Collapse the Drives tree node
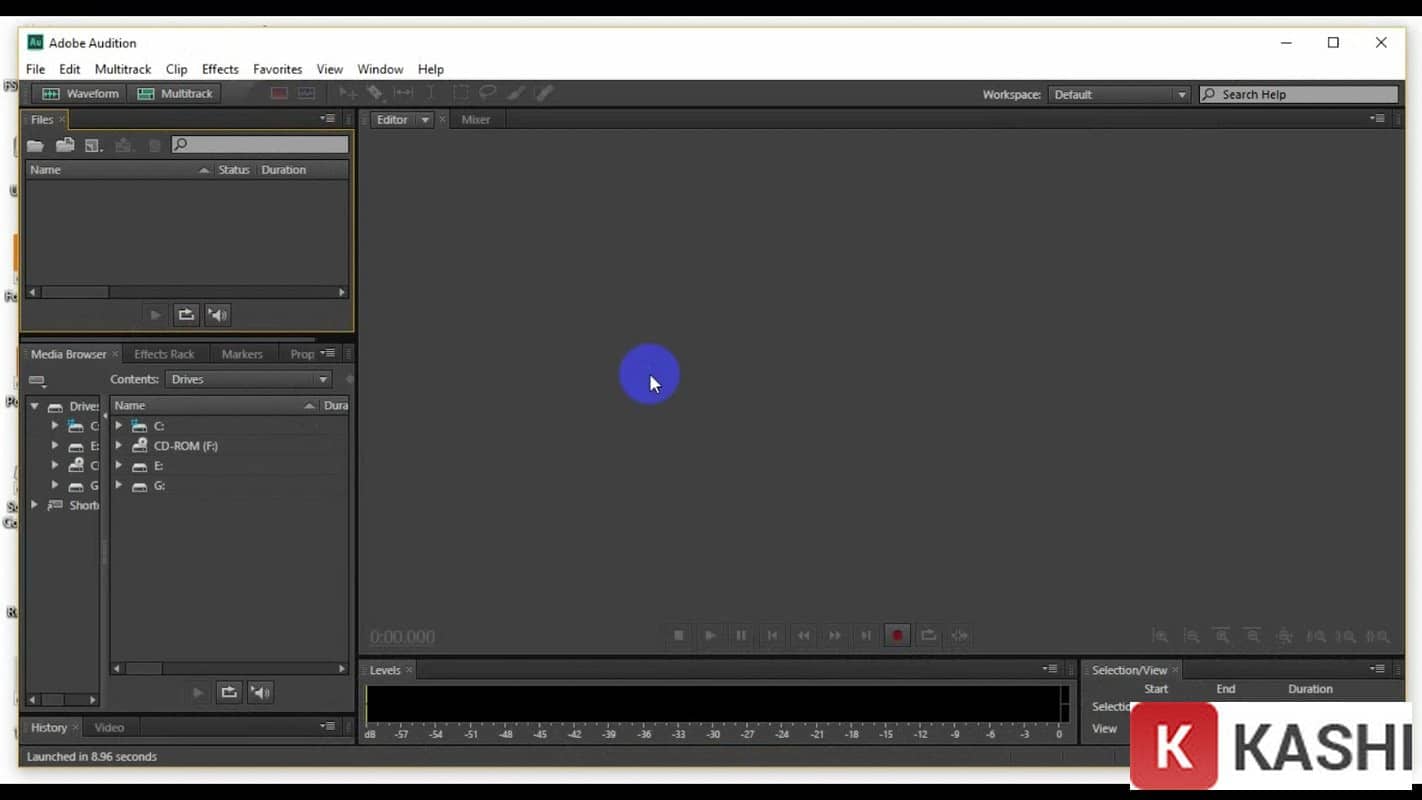This screenshot has height=800, width=1422. pyautogui.click(x=35, y=406)
